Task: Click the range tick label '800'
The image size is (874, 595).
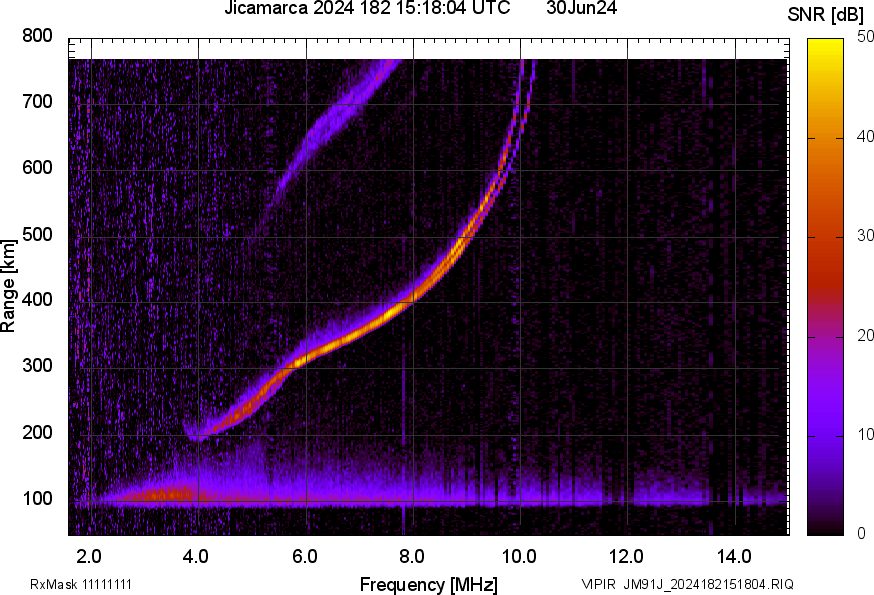Action: tap(37, 36)
